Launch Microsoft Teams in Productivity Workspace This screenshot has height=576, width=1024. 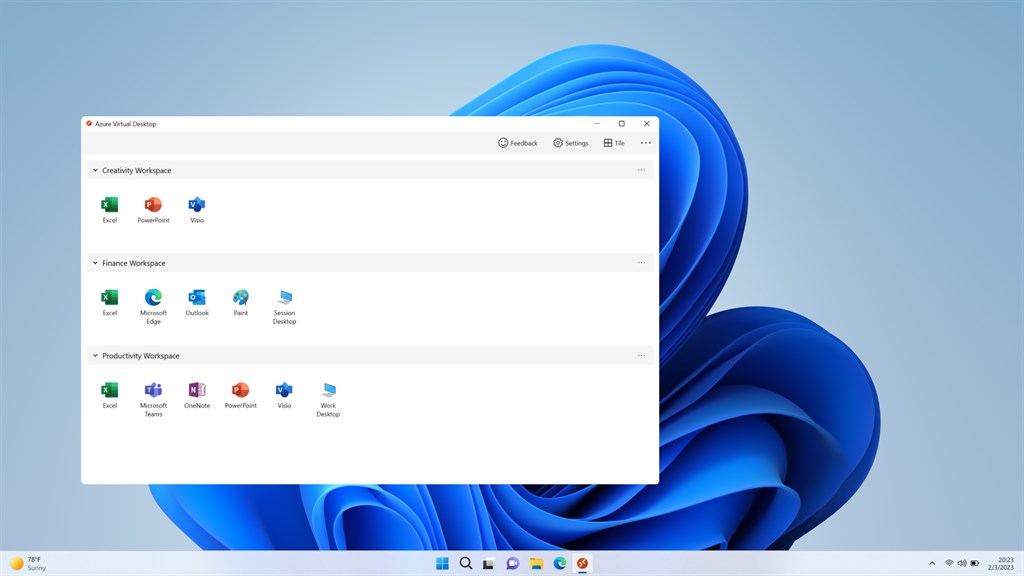(153, 399)
